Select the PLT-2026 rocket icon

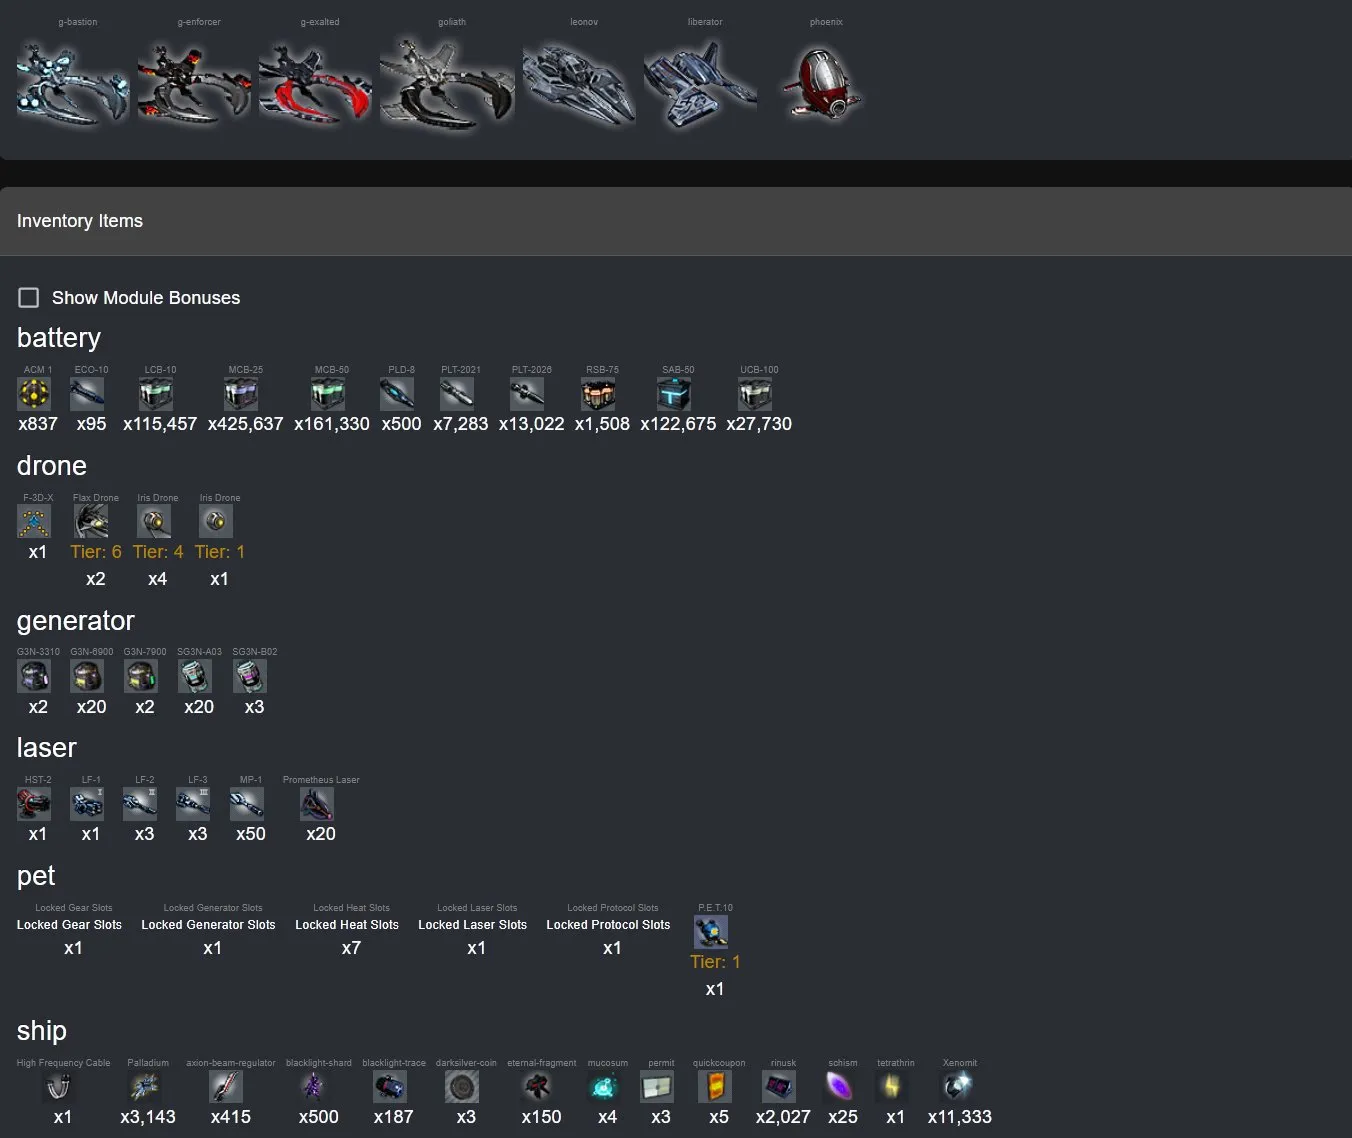click(527, 394)
